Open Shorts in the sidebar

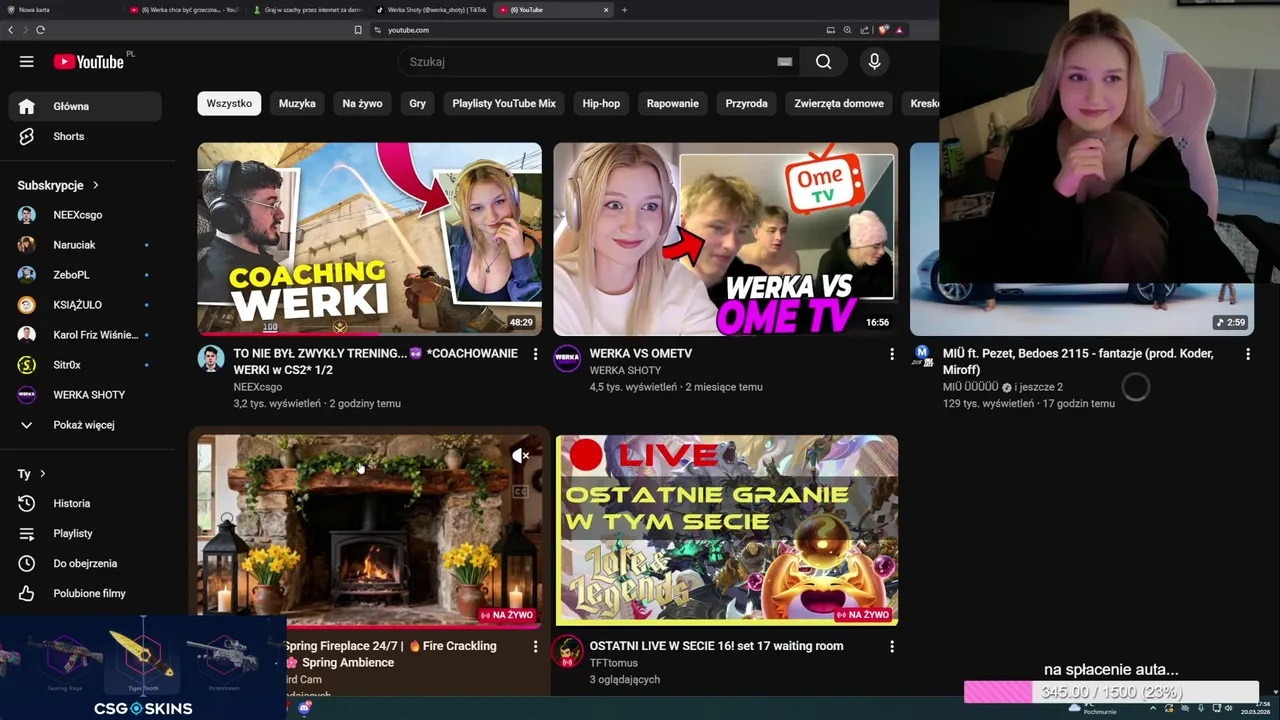click(x=85, y=136)
